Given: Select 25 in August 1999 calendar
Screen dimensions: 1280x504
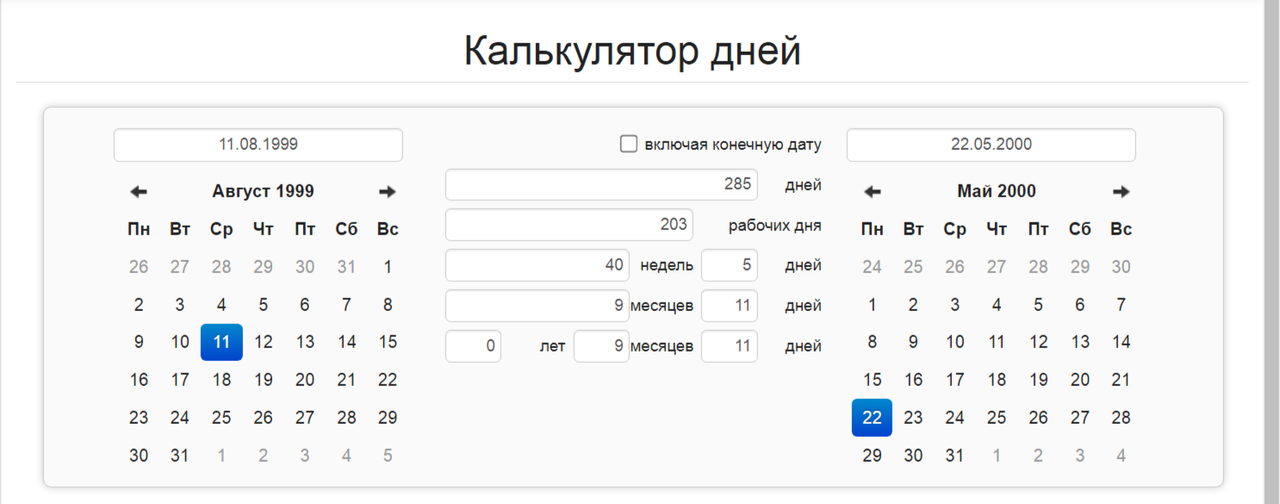Looking at the screenshot, I should click(222, 418).
